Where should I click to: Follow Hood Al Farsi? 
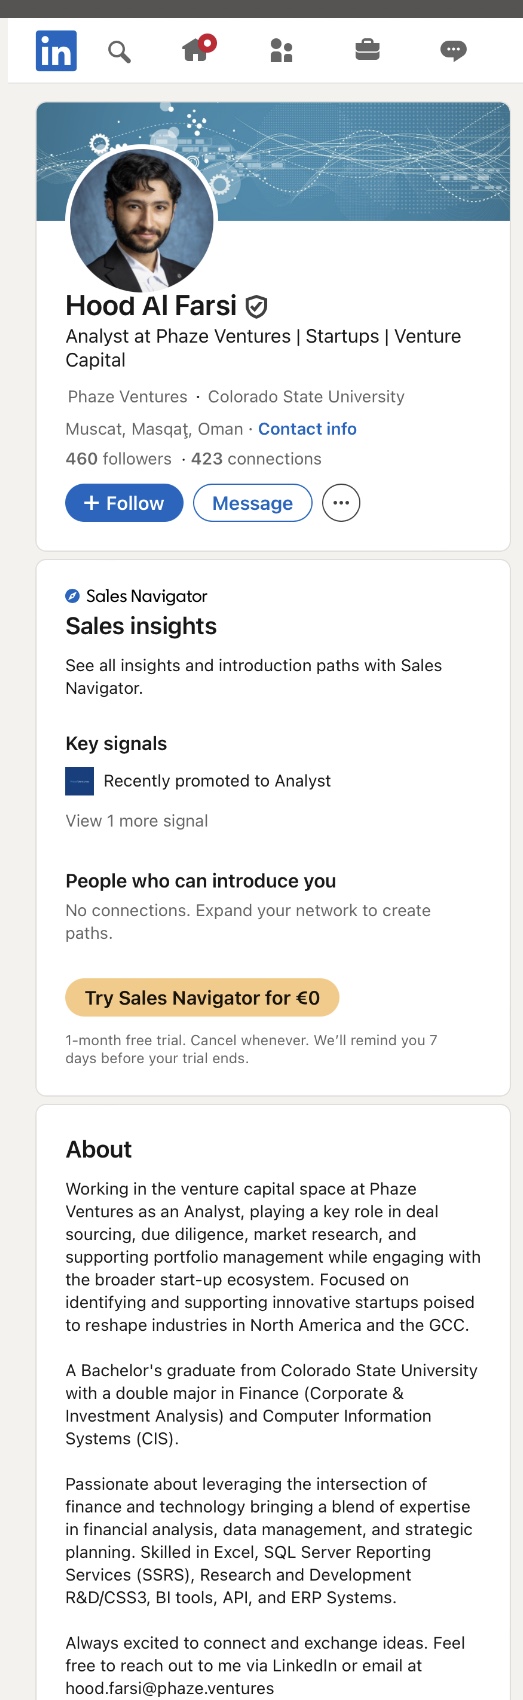click(124, 503)
